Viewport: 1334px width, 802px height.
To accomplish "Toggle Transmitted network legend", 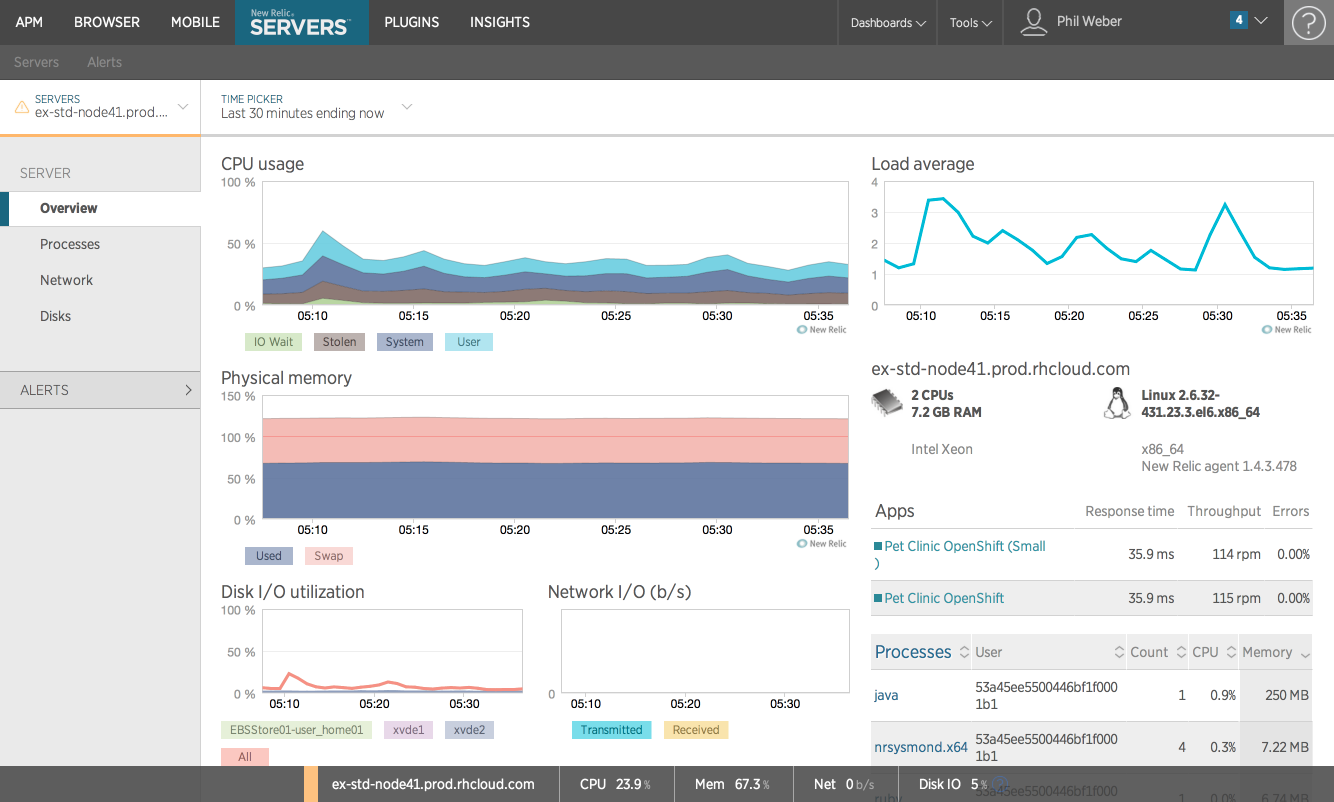I will [612, 730].
